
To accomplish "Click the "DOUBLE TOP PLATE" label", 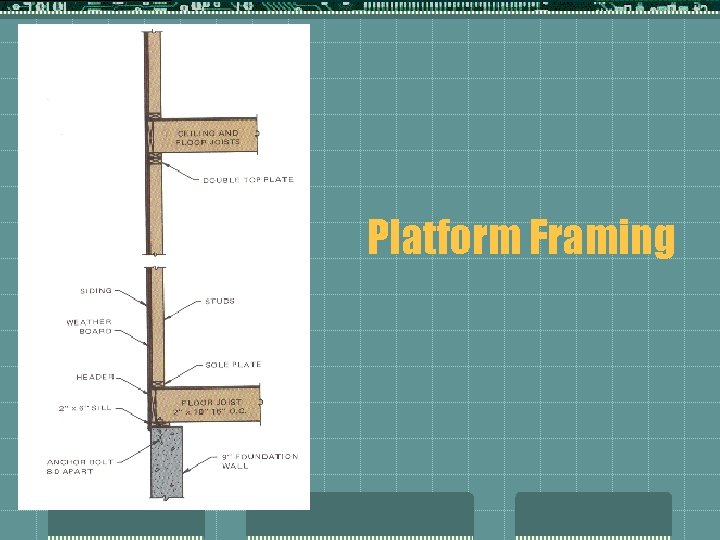I will 248,180.
